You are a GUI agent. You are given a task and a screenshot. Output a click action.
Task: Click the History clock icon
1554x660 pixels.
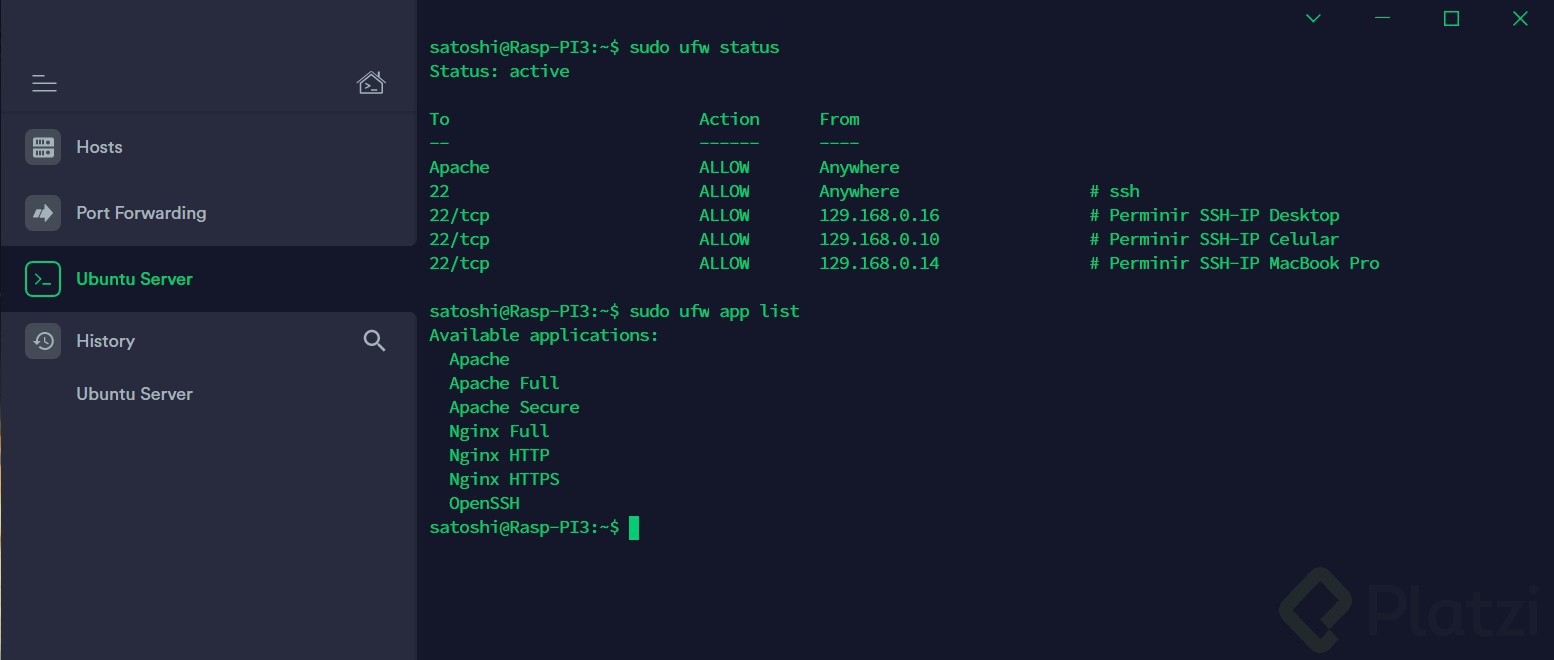43,341
